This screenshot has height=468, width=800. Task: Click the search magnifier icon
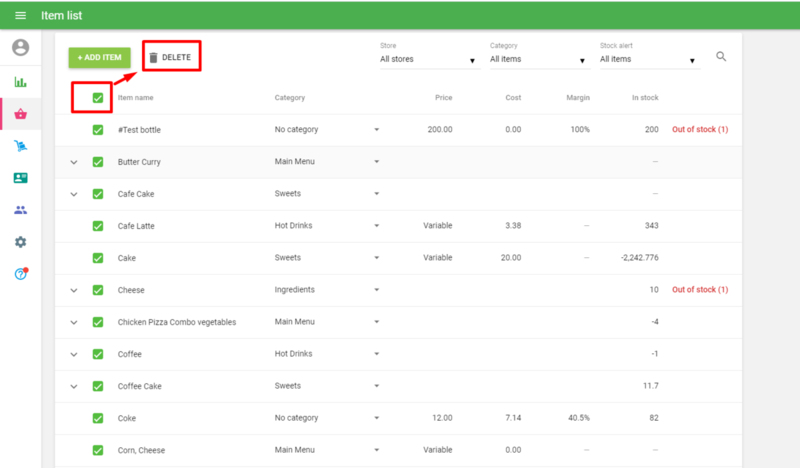[x=721, y=57]
